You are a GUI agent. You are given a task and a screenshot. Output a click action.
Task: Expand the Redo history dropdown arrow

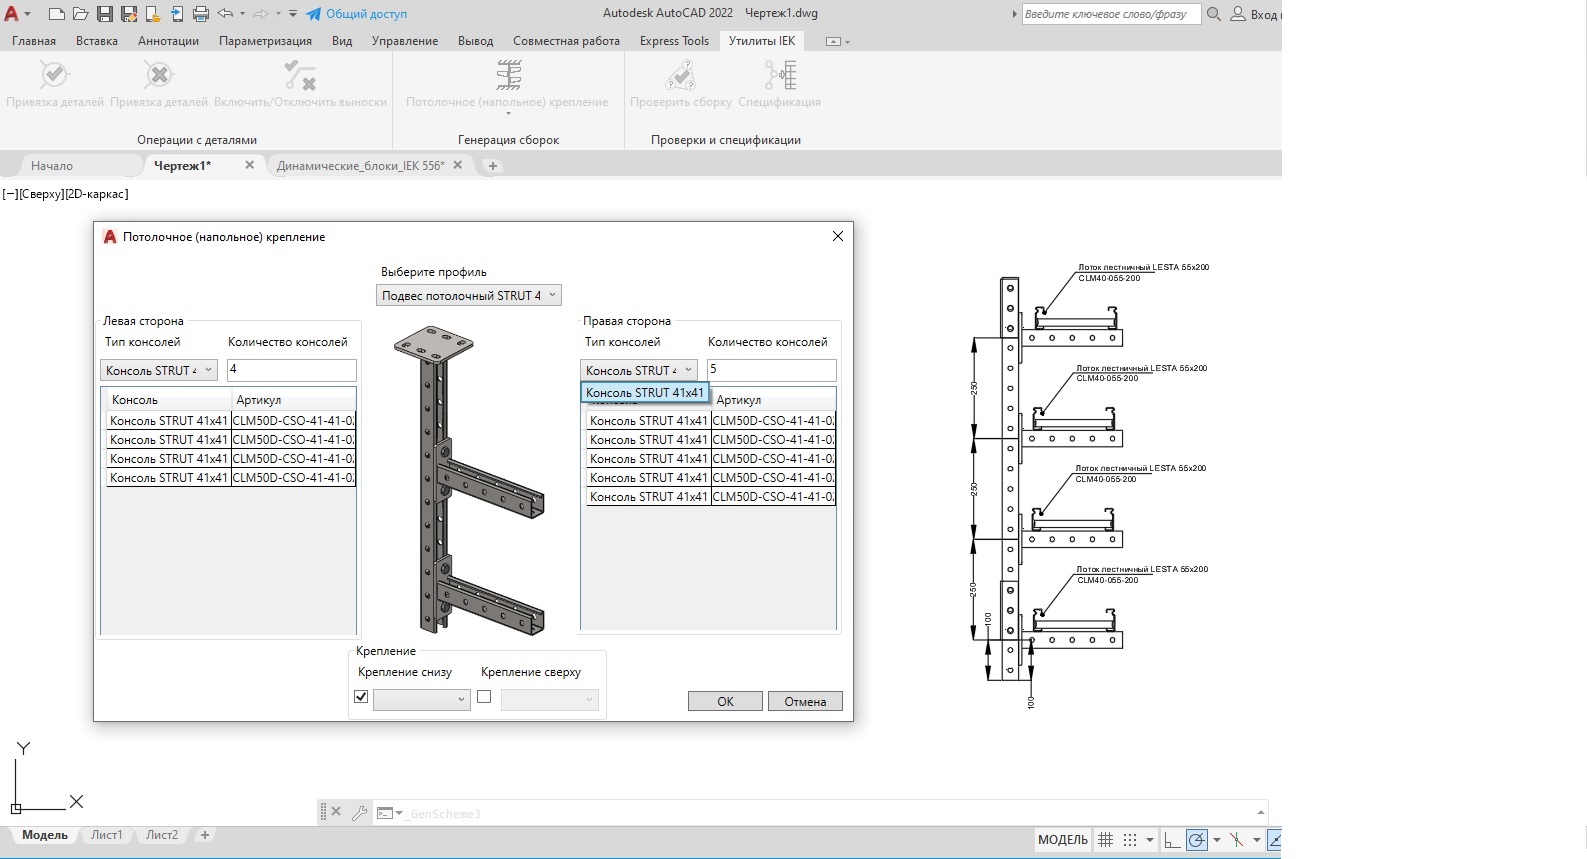[277, 14]
